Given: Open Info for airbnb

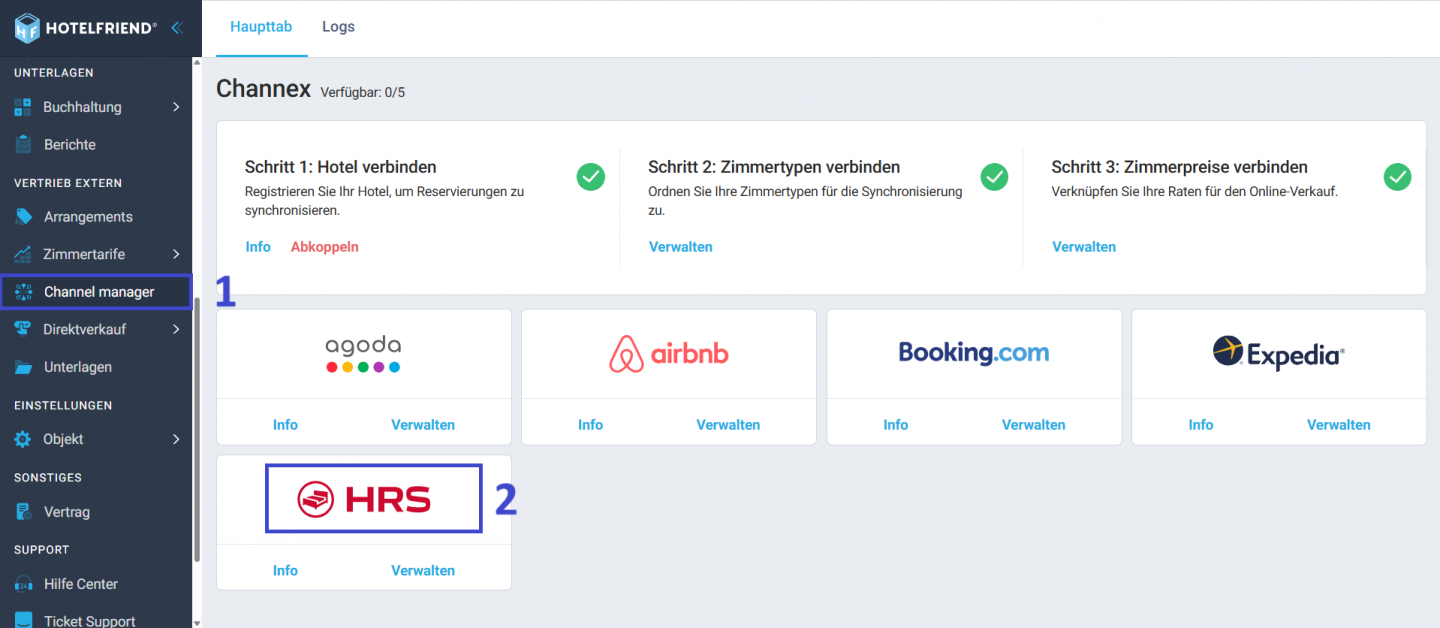Looking at the screenshot, I should [x=590, y=425].
